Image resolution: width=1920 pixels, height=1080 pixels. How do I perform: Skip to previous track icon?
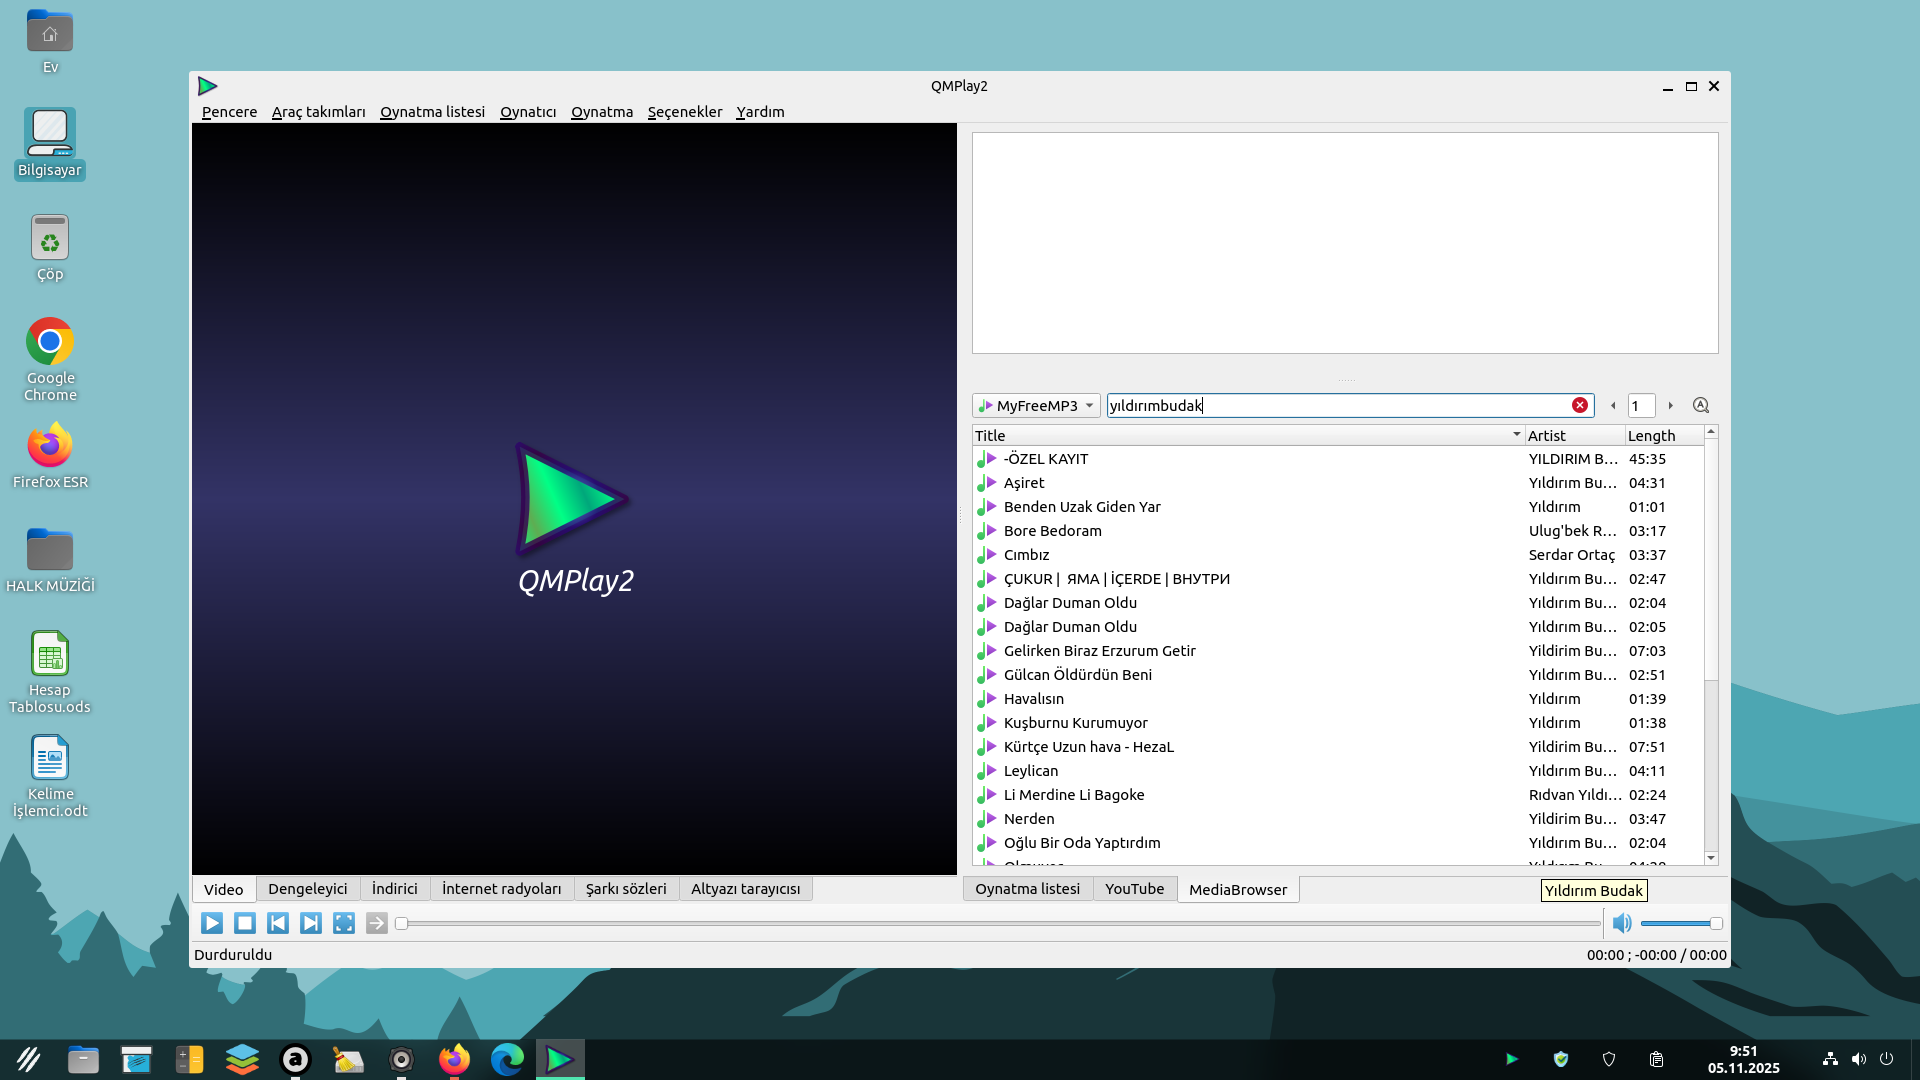tap(278, 923)
